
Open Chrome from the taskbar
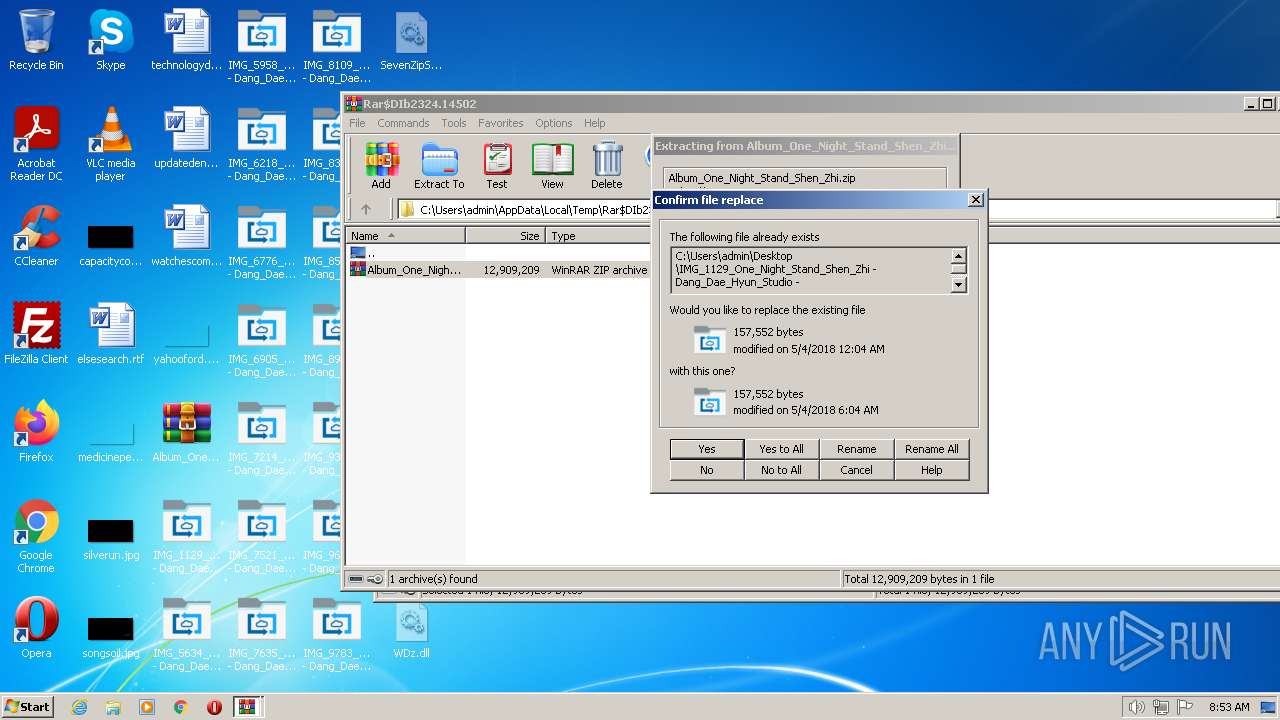coord(180,707)
